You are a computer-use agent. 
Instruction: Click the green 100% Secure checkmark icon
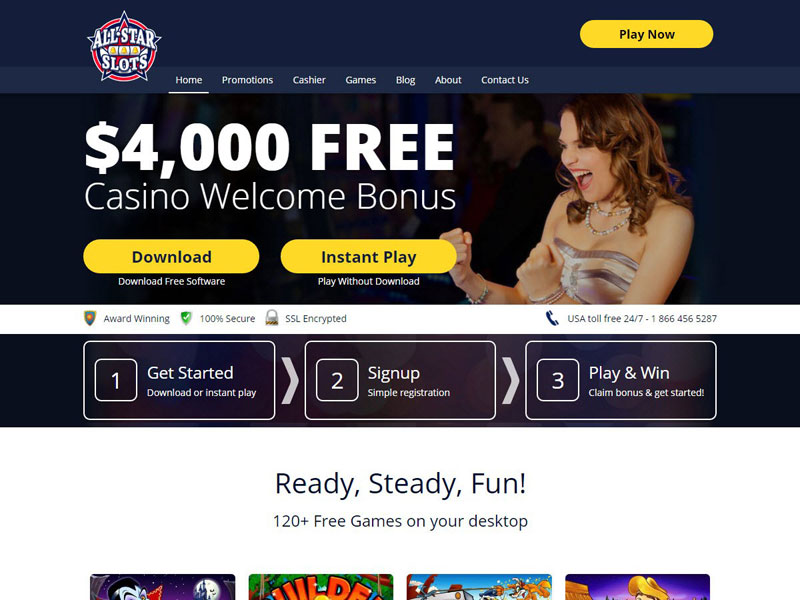(x=186, y=318)
